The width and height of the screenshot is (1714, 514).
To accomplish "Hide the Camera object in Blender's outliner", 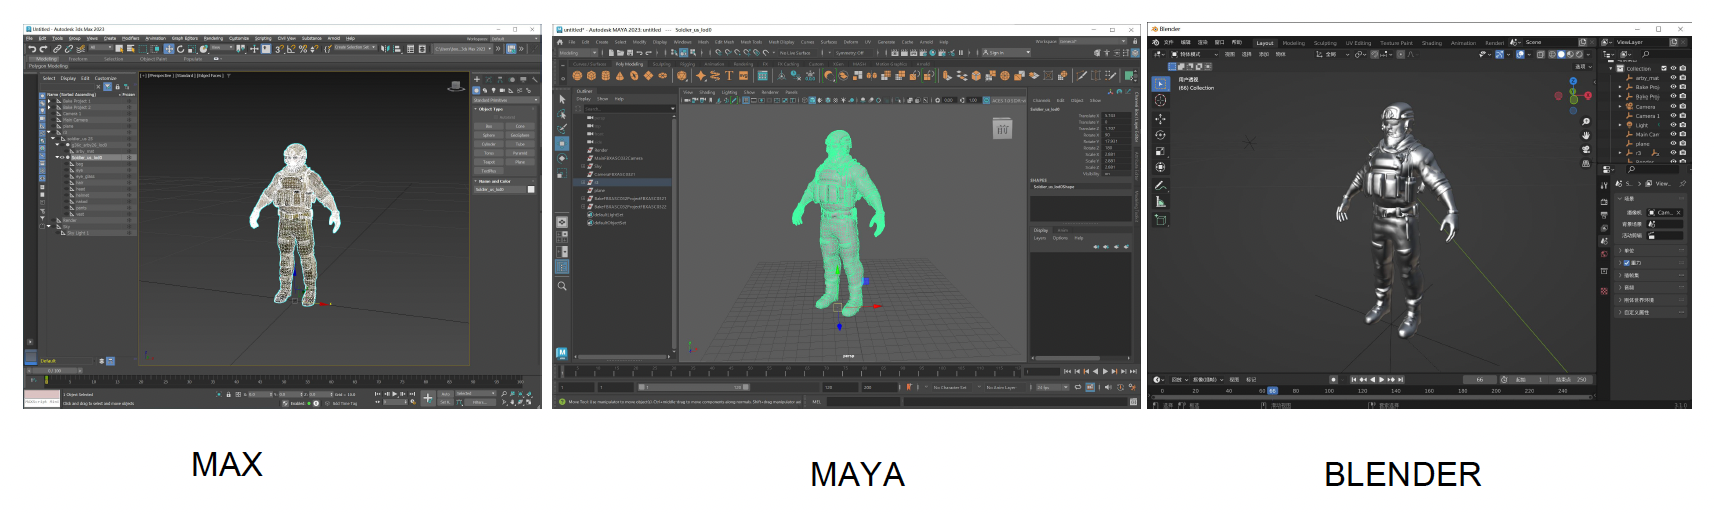I will pyautogui.click(x=1673, y=106).
